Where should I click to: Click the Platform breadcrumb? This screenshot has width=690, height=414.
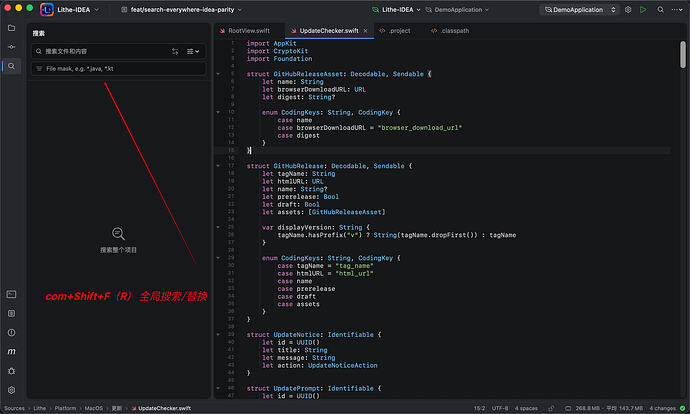point(65,408)
